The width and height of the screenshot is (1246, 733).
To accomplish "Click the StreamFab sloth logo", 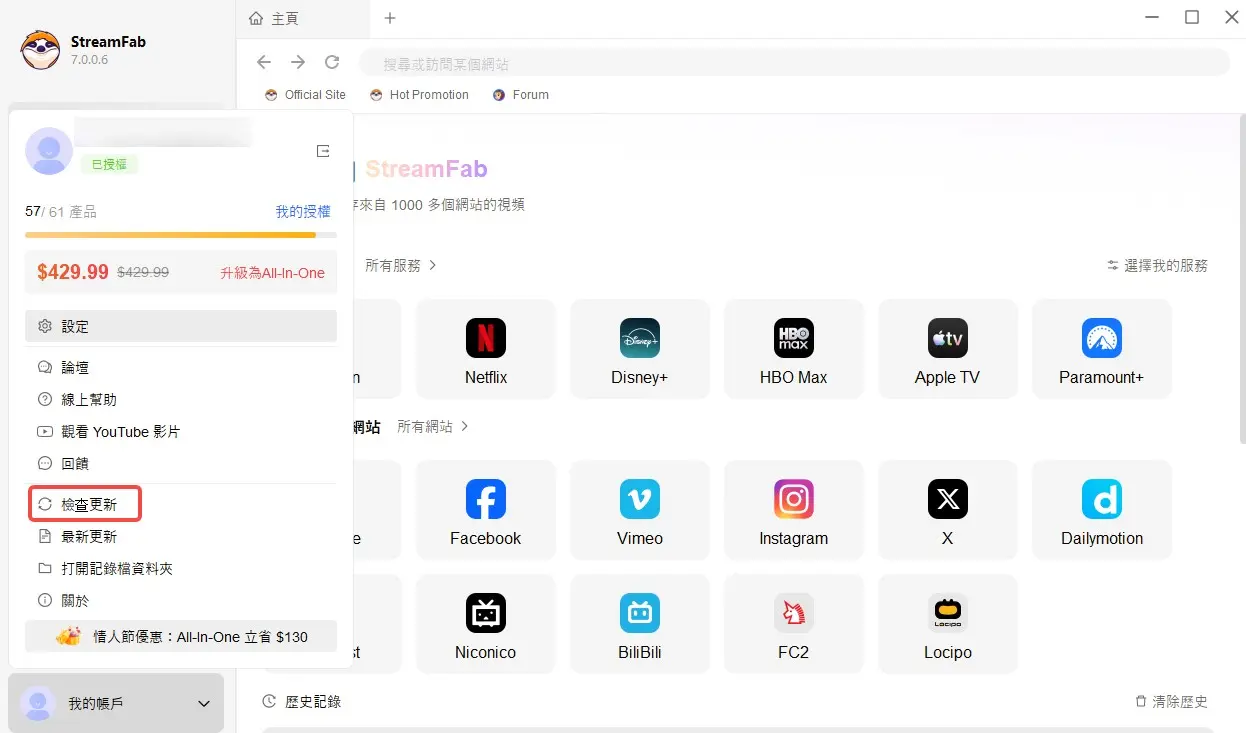I will 41,50.
